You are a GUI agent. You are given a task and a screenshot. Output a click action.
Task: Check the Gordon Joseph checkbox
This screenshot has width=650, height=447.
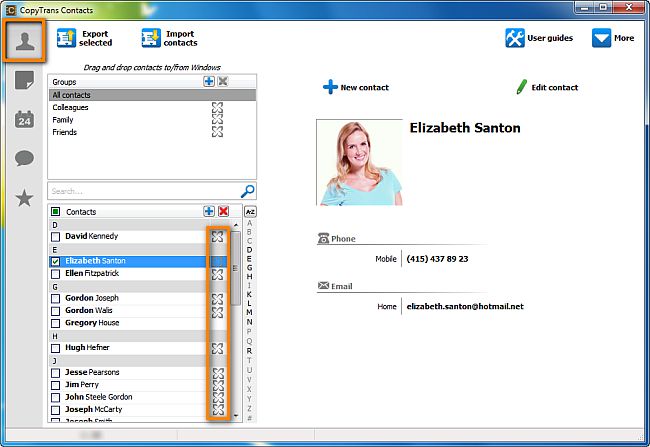(55, 299)
